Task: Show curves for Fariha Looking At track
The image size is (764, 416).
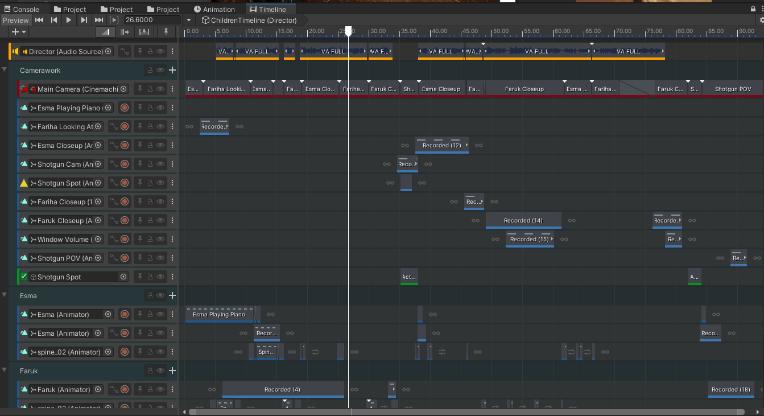Action: pyautogui.click(x=114, y=127)
